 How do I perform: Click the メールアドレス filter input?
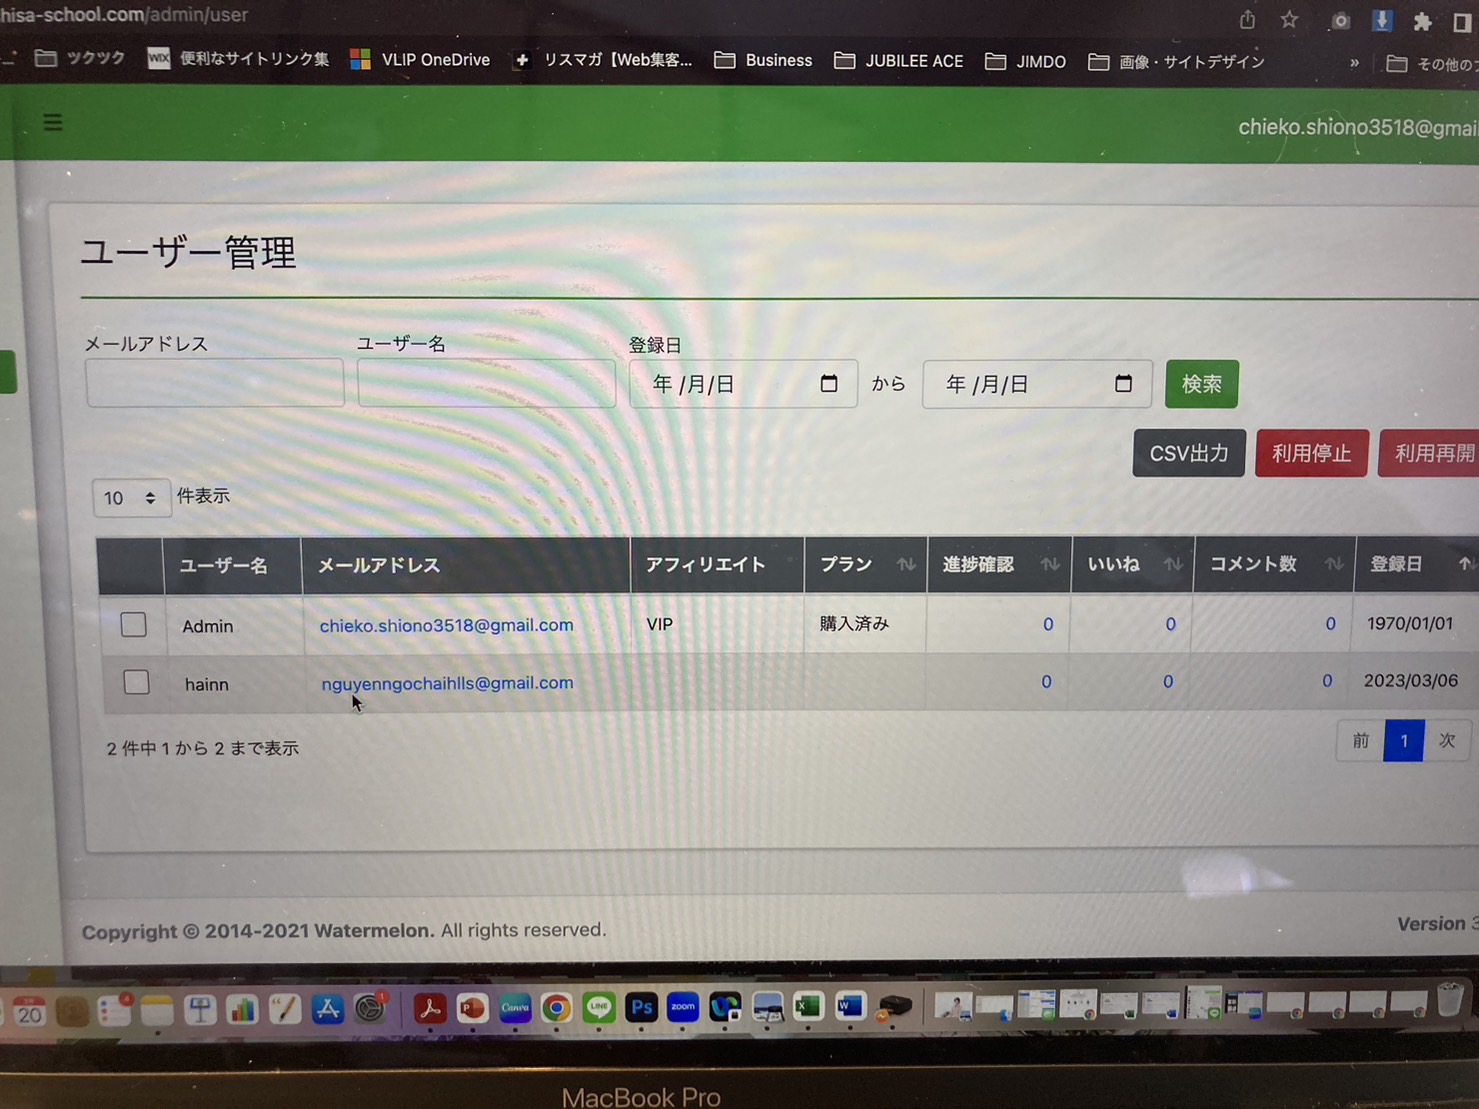point(215,383)
